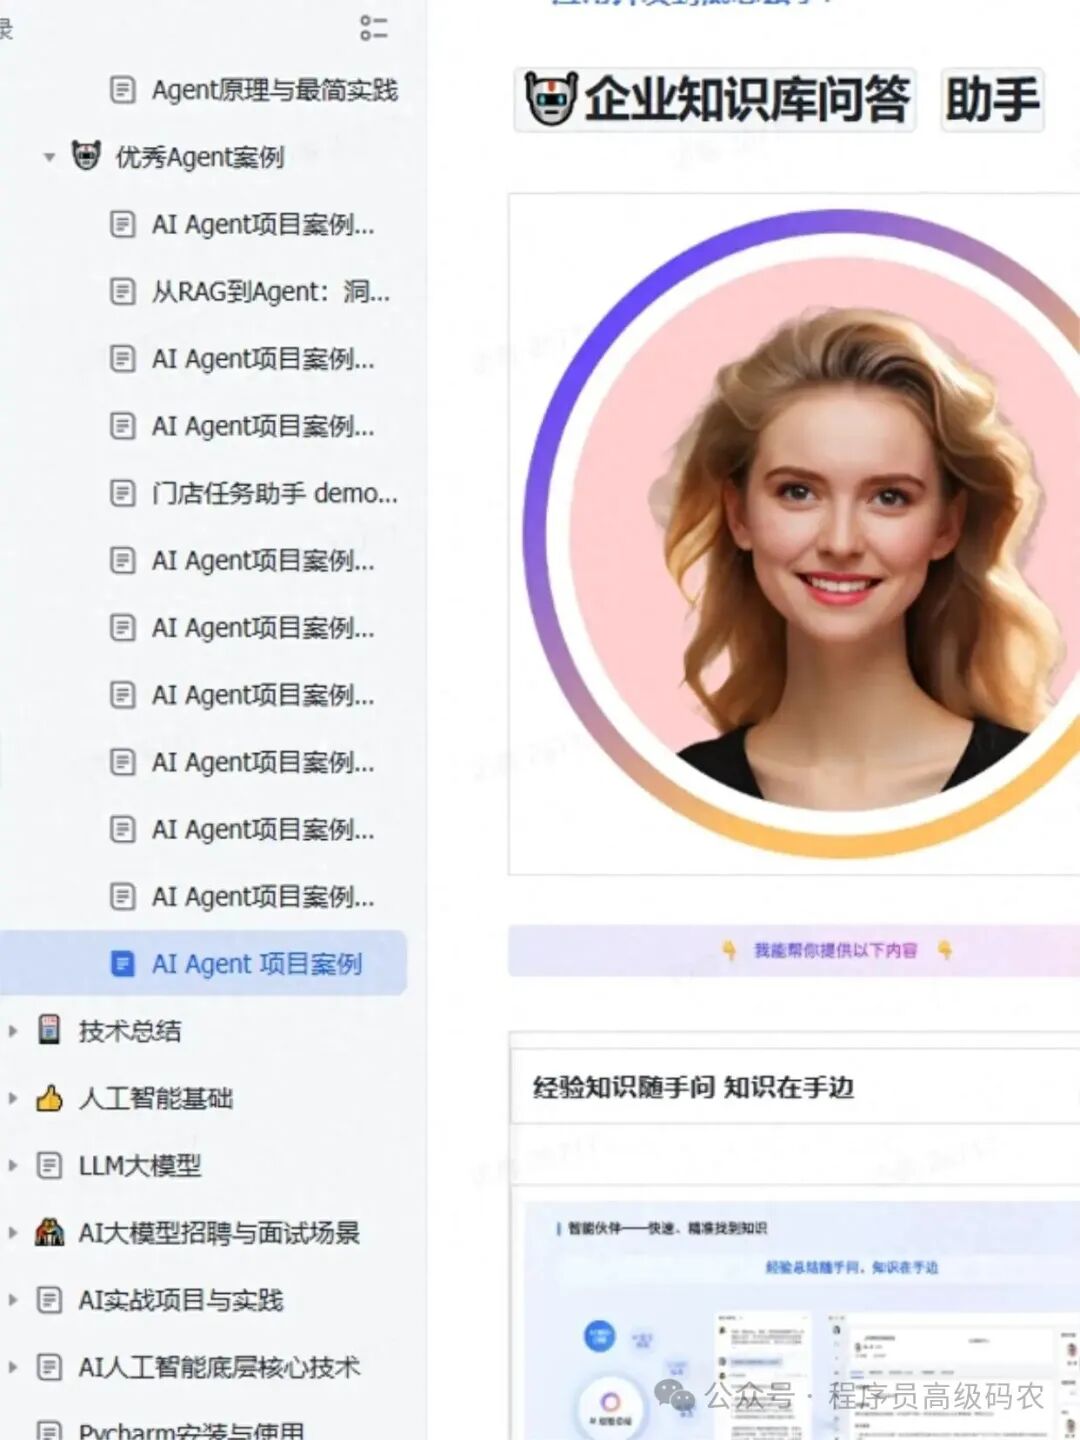Collapse the 优秀Agent案例 folder
Viewport: 1080px width, 1440px height.
point(49,157)
